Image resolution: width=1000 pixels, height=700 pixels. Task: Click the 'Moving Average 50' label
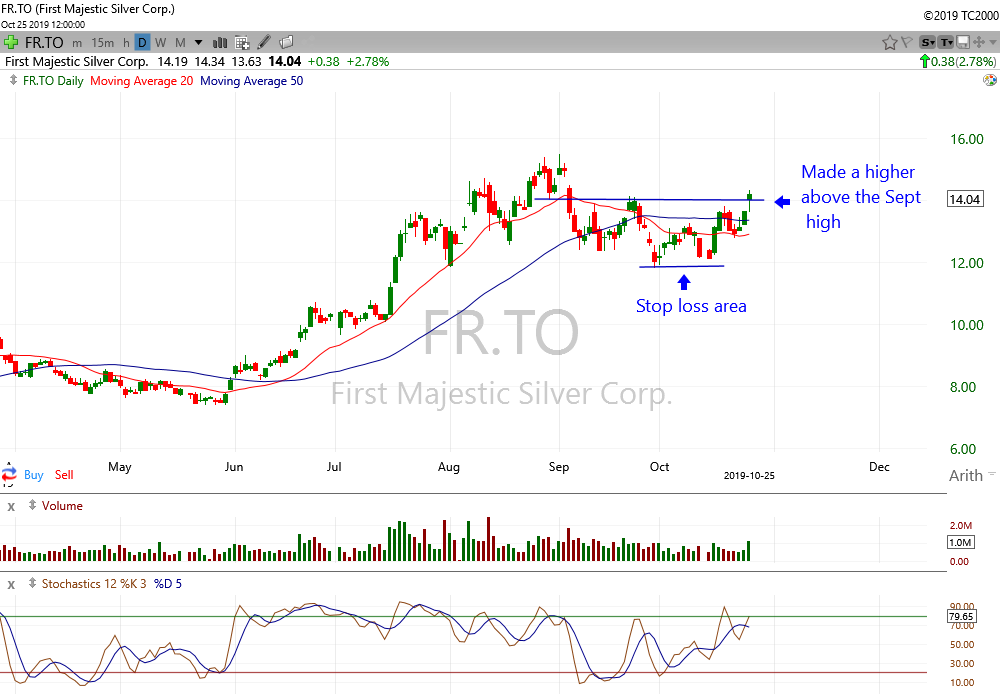point(252,81)
